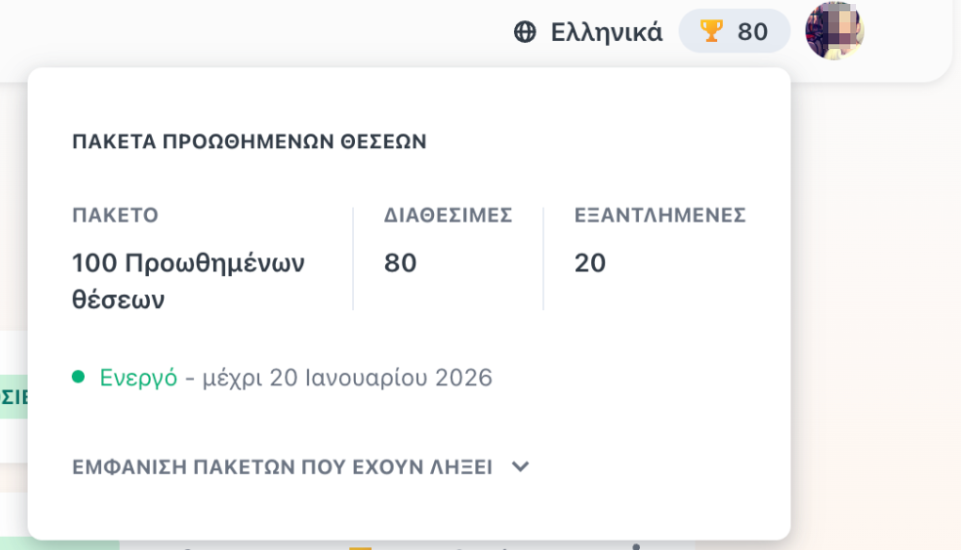
Task: Open the user profile avatar menu
Action: (x=835, y=30)
